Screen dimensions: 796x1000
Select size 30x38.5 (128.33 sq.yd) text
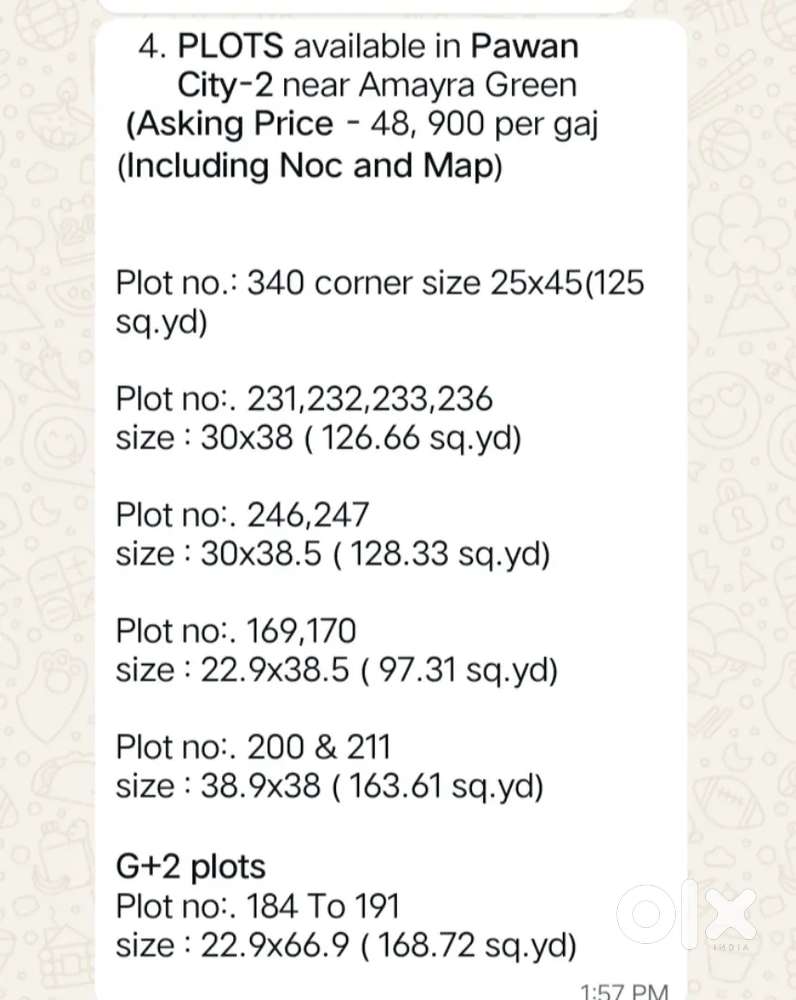(x=333, y=554)
